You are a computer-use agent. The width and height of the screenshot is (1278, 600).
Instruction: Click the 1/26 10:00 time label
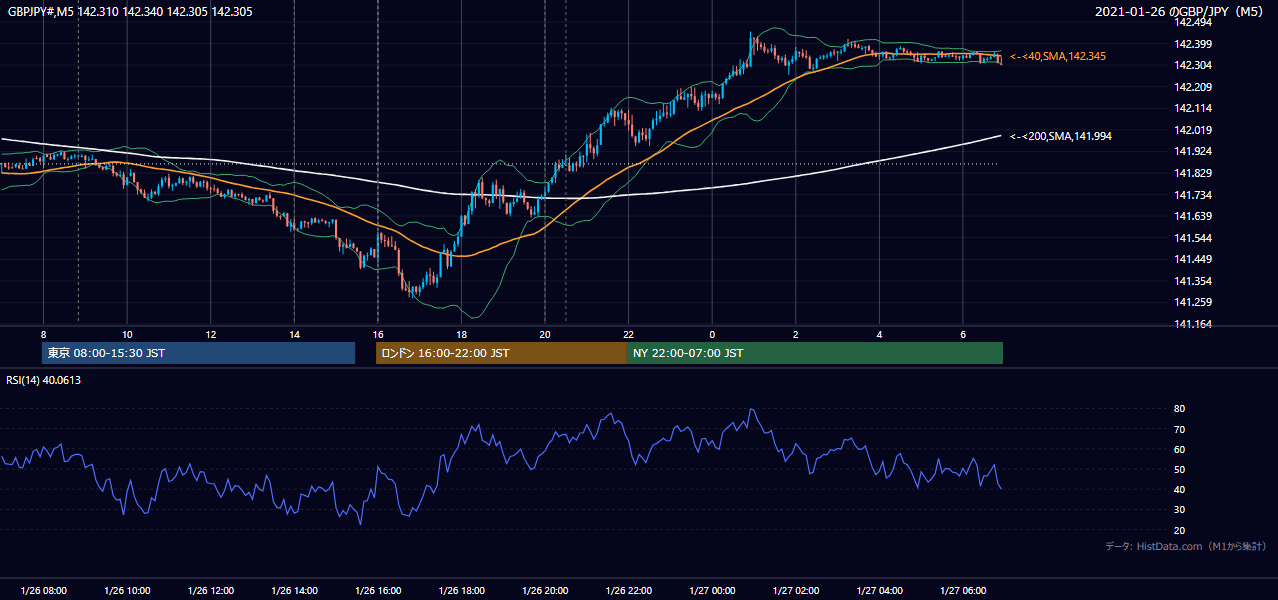tap(127, 591)
